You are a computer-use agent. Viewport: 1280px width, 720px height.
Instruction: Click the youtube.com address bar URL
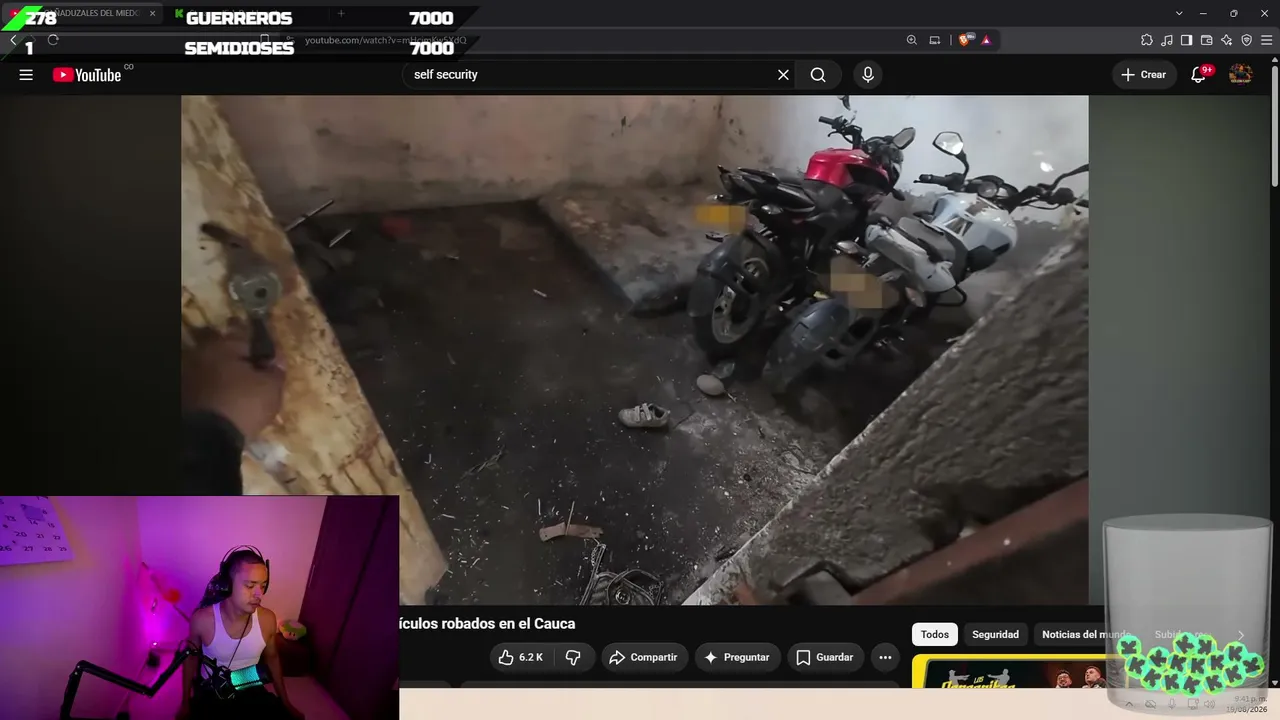385,40
